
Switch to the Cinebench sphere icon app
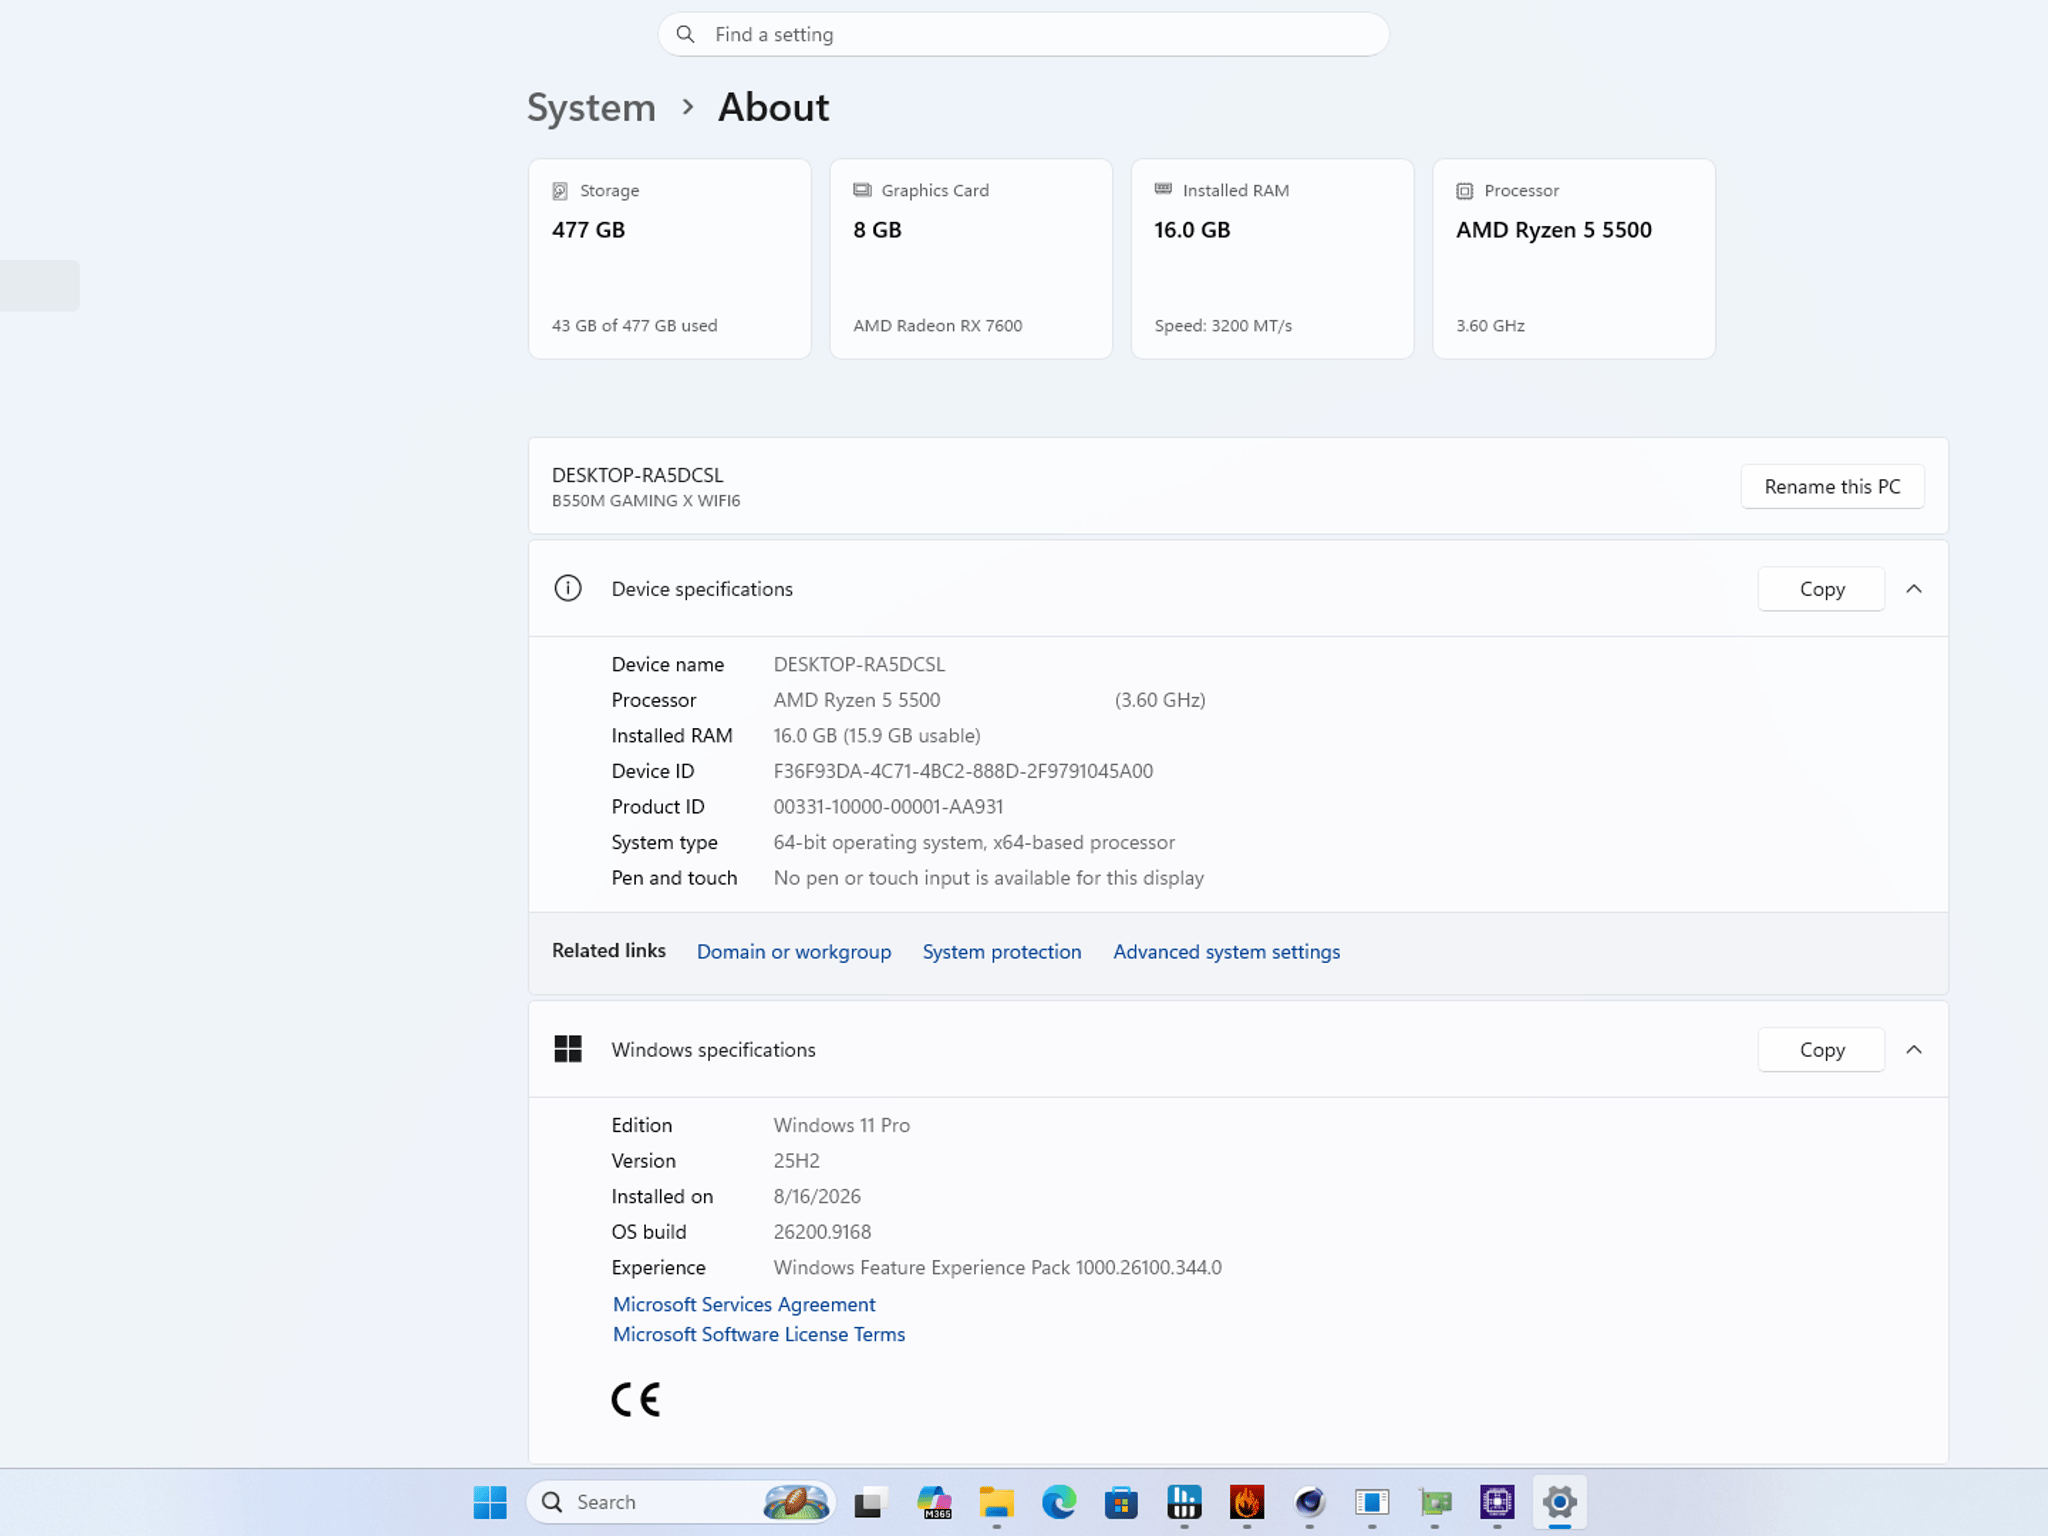click(x=1309, y=1502)
